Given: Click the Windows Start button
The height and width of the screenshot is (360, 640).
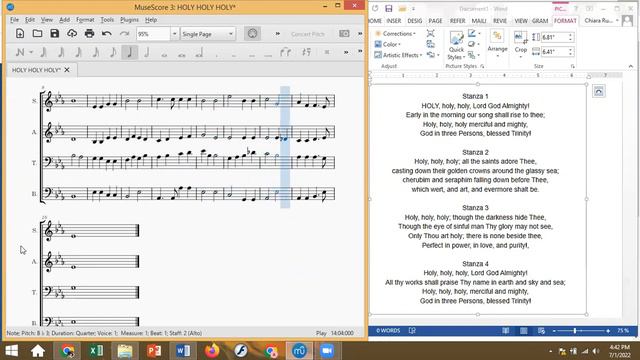Looking at the screenshot, I should tap(11, 351).
